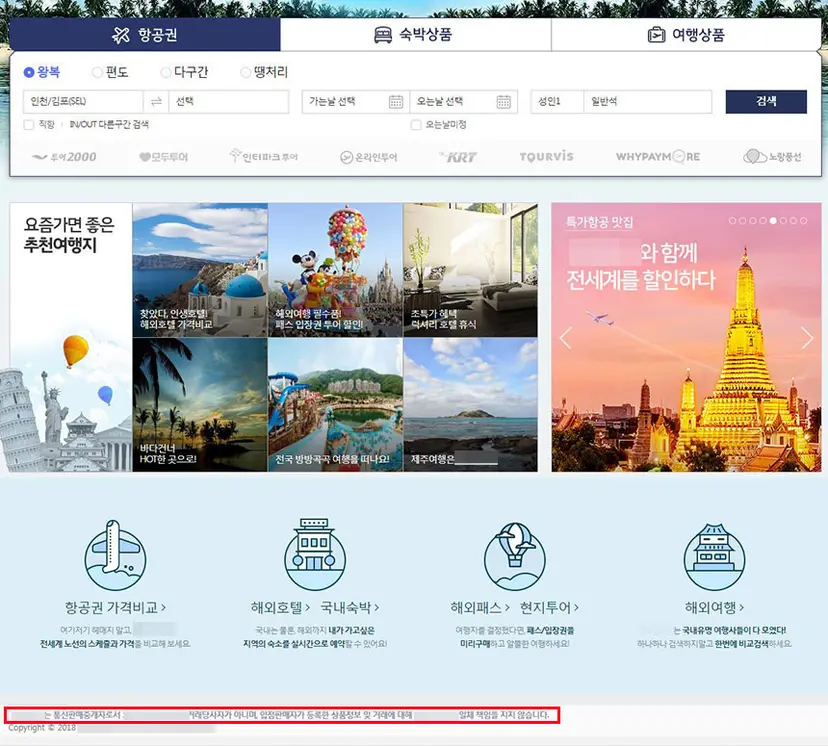Click the swap departure/destination arrows icon
828x746 pixels.
coord(156,101)
